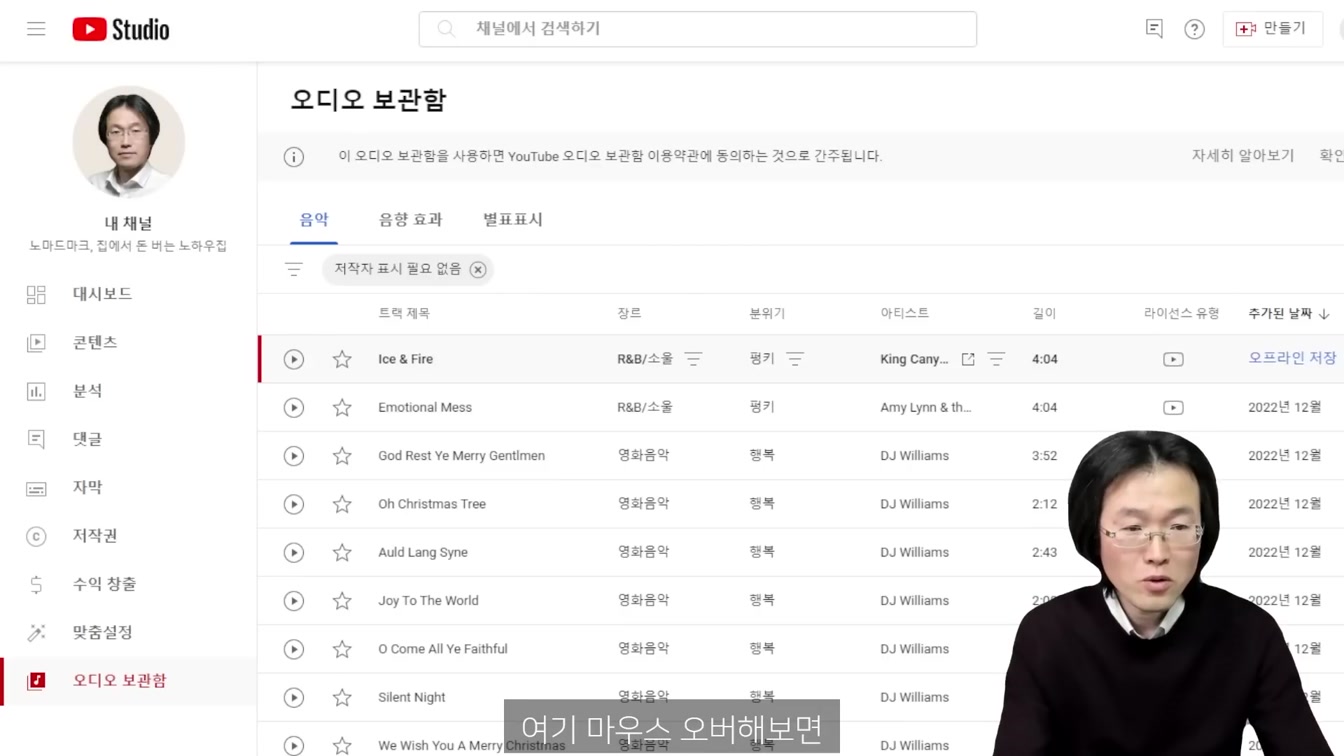1344x756 pixels.
Task: Click 내 채널 label under profile picture
Action: [x=128, y=223]
